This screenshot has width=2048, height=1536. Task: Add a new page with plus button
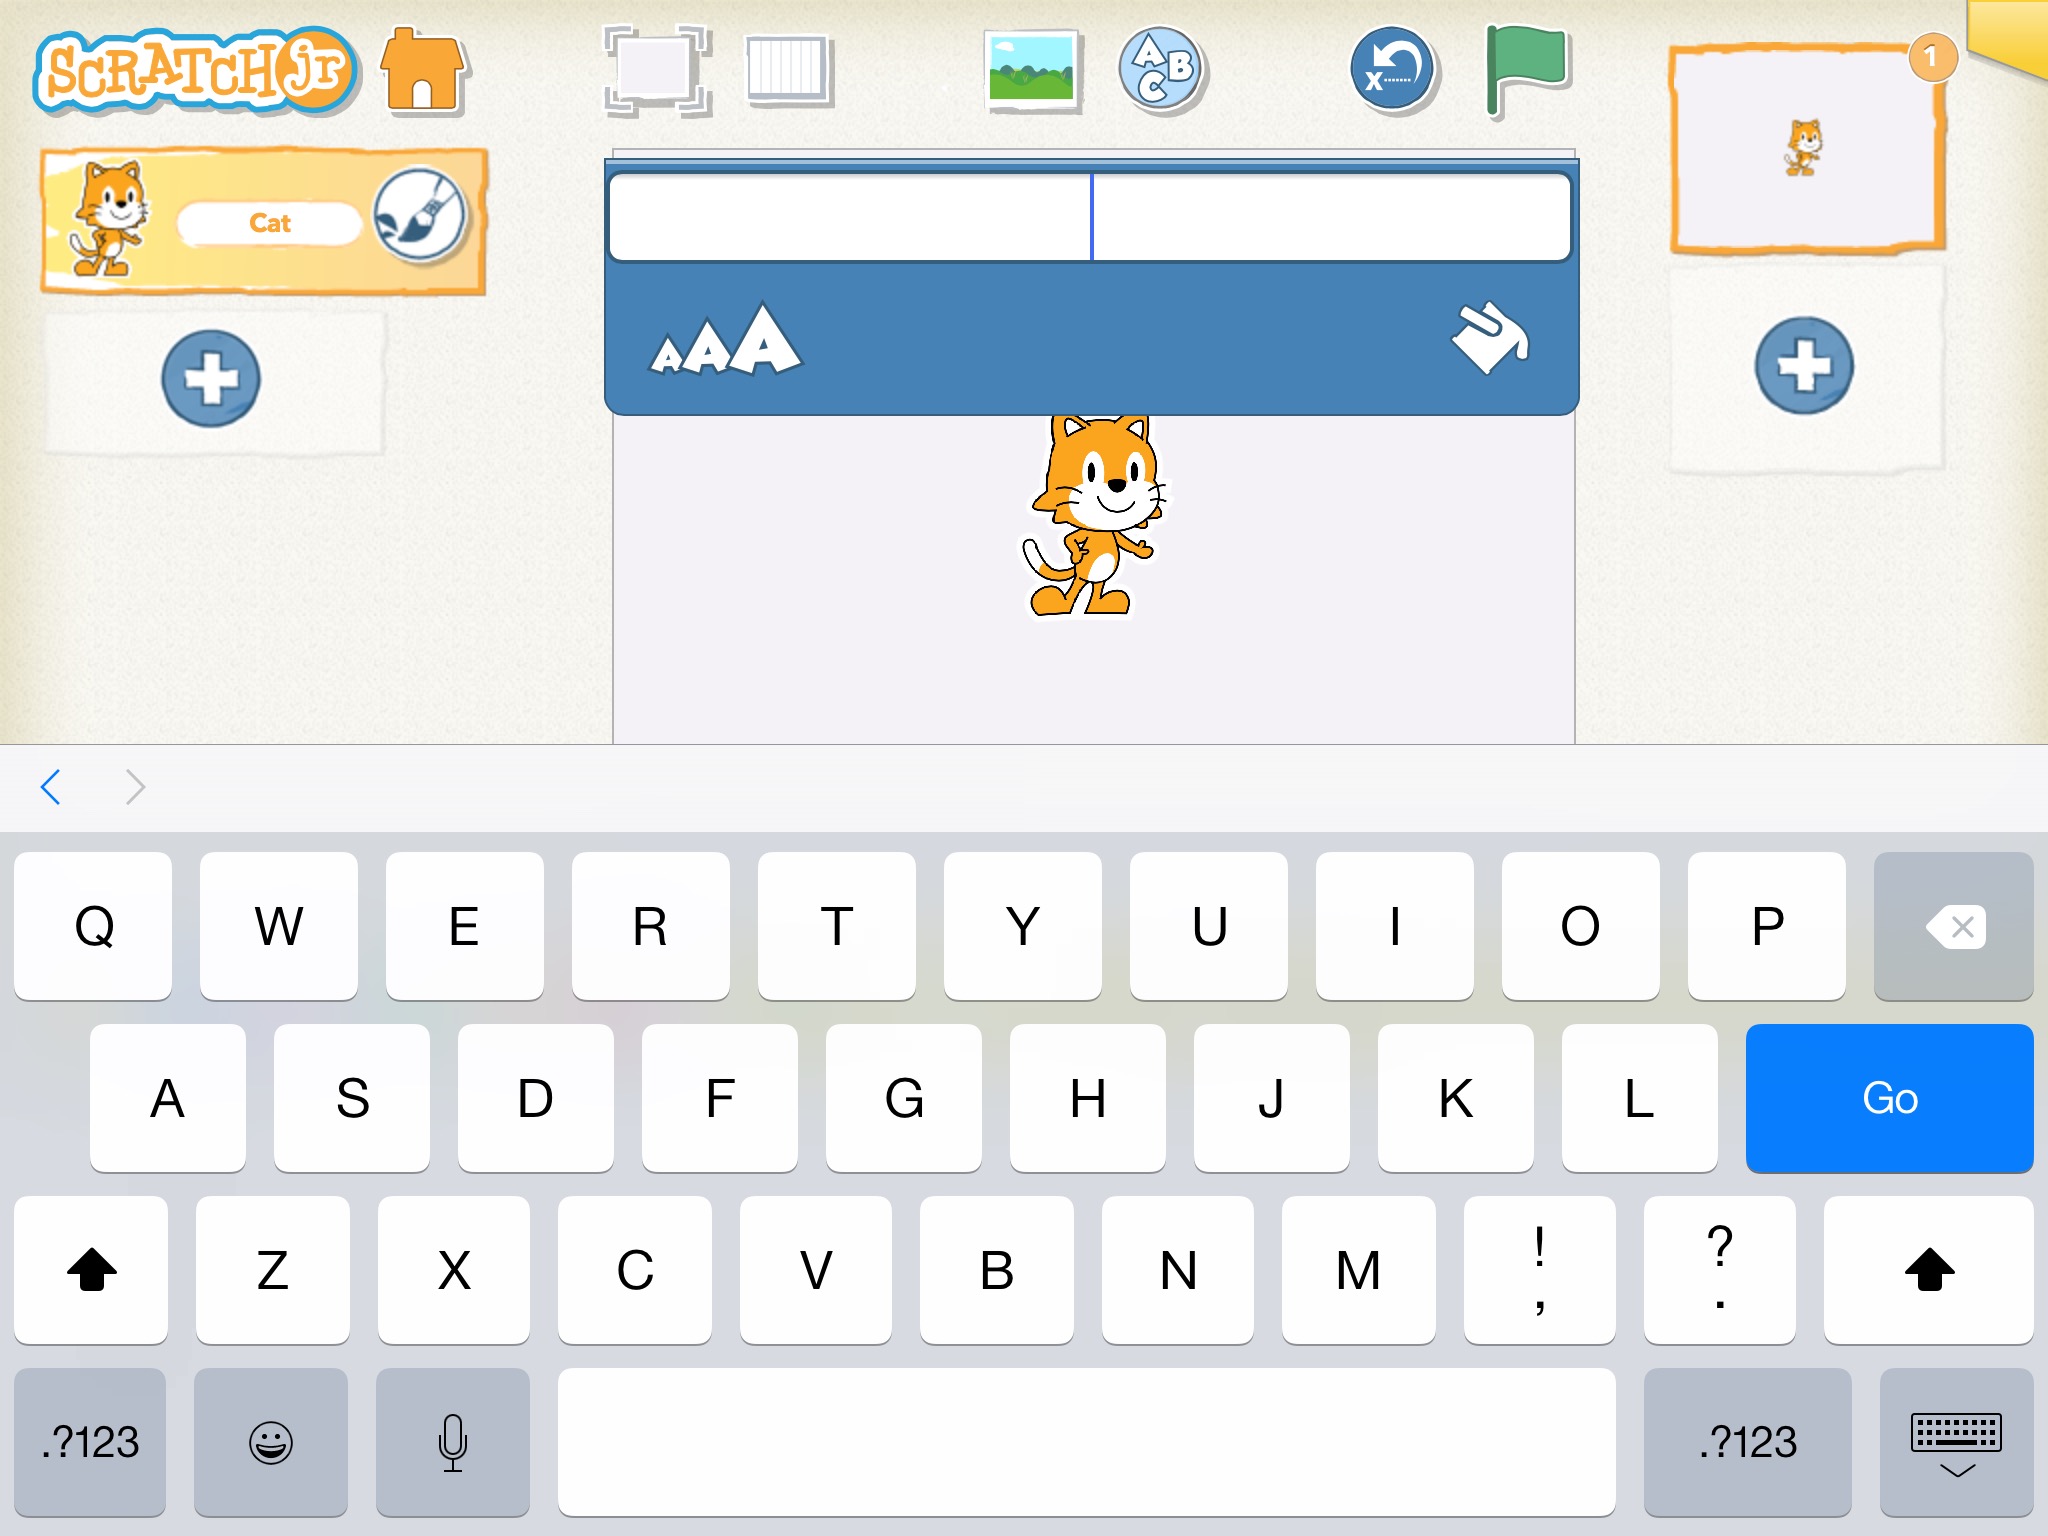point(1804,366)
